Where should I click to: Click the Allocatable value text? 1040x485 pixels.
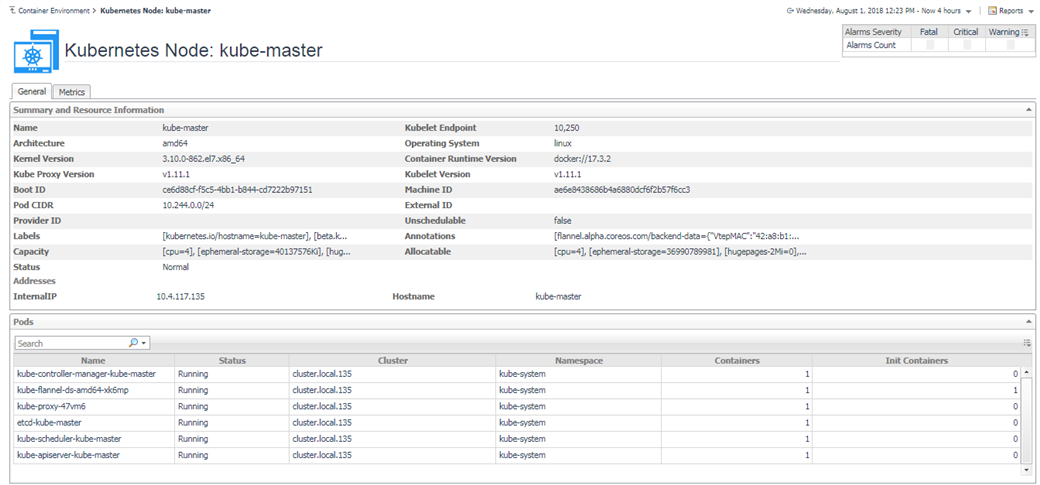point(680,252)
